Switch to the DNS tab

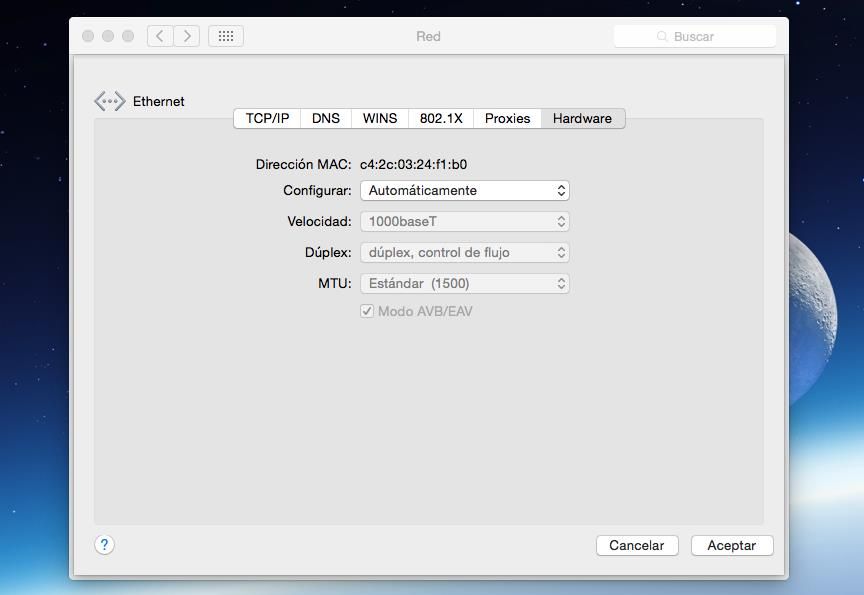(326, 118)
